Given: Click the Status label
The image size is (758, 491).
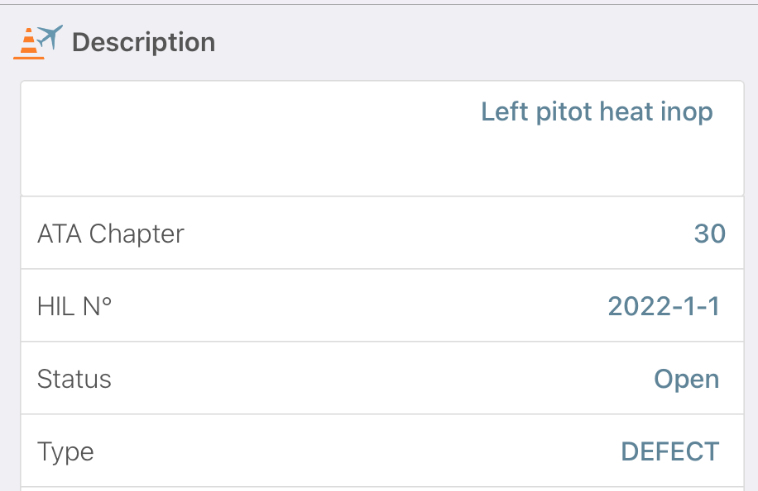Looking at the screenshot, I should [x=74, y=379].
